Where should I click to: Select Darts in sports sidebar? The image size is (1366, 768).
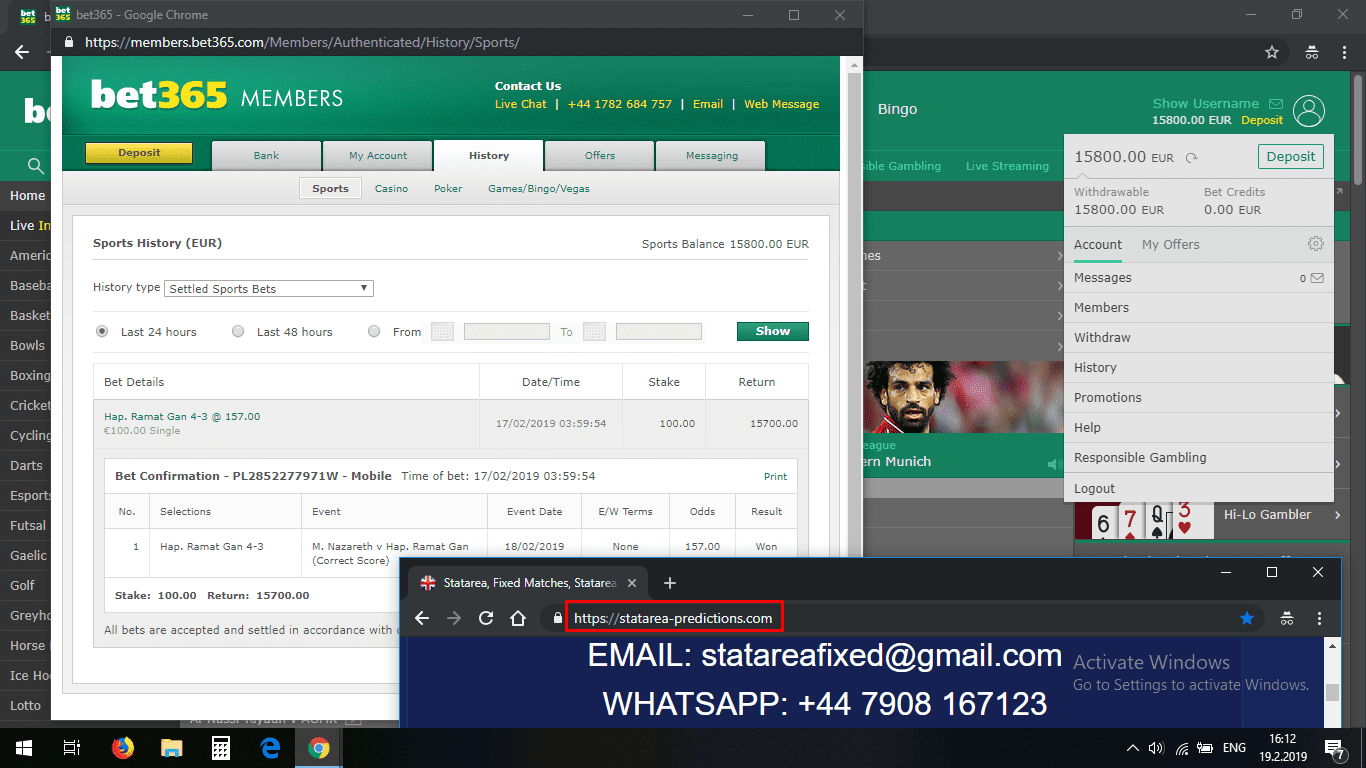[x=26, y=465]
